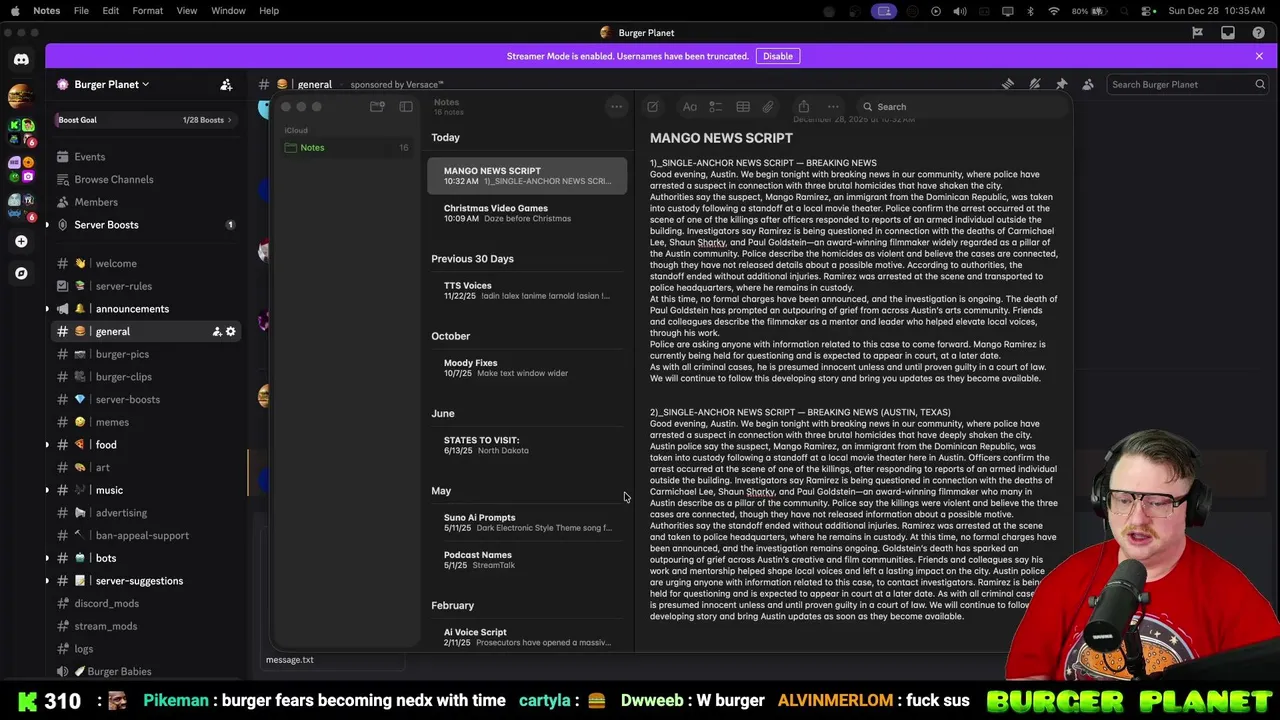Expand the food channel threads
This screenshot has width=1280, height=720.
coord(47,445)
